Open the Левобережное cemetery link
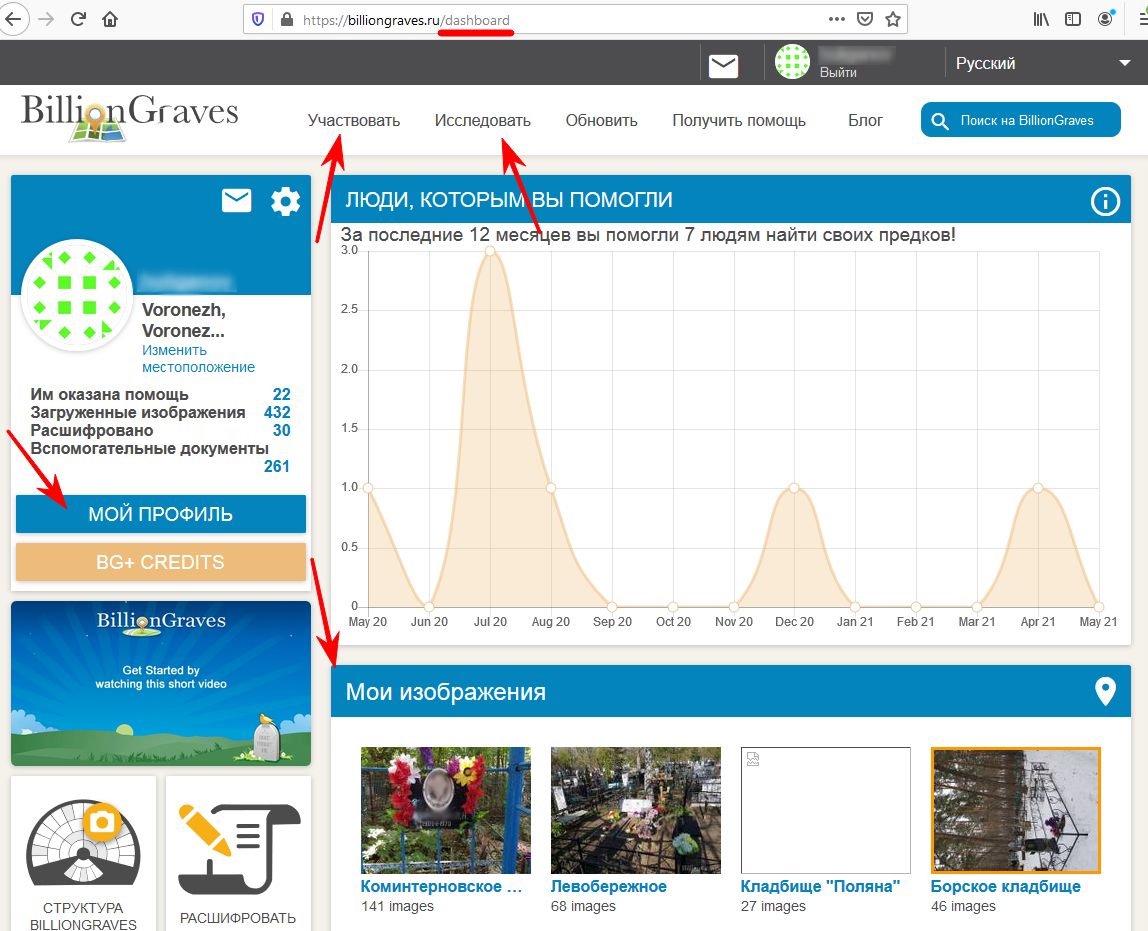 click(x=608, y=886)
